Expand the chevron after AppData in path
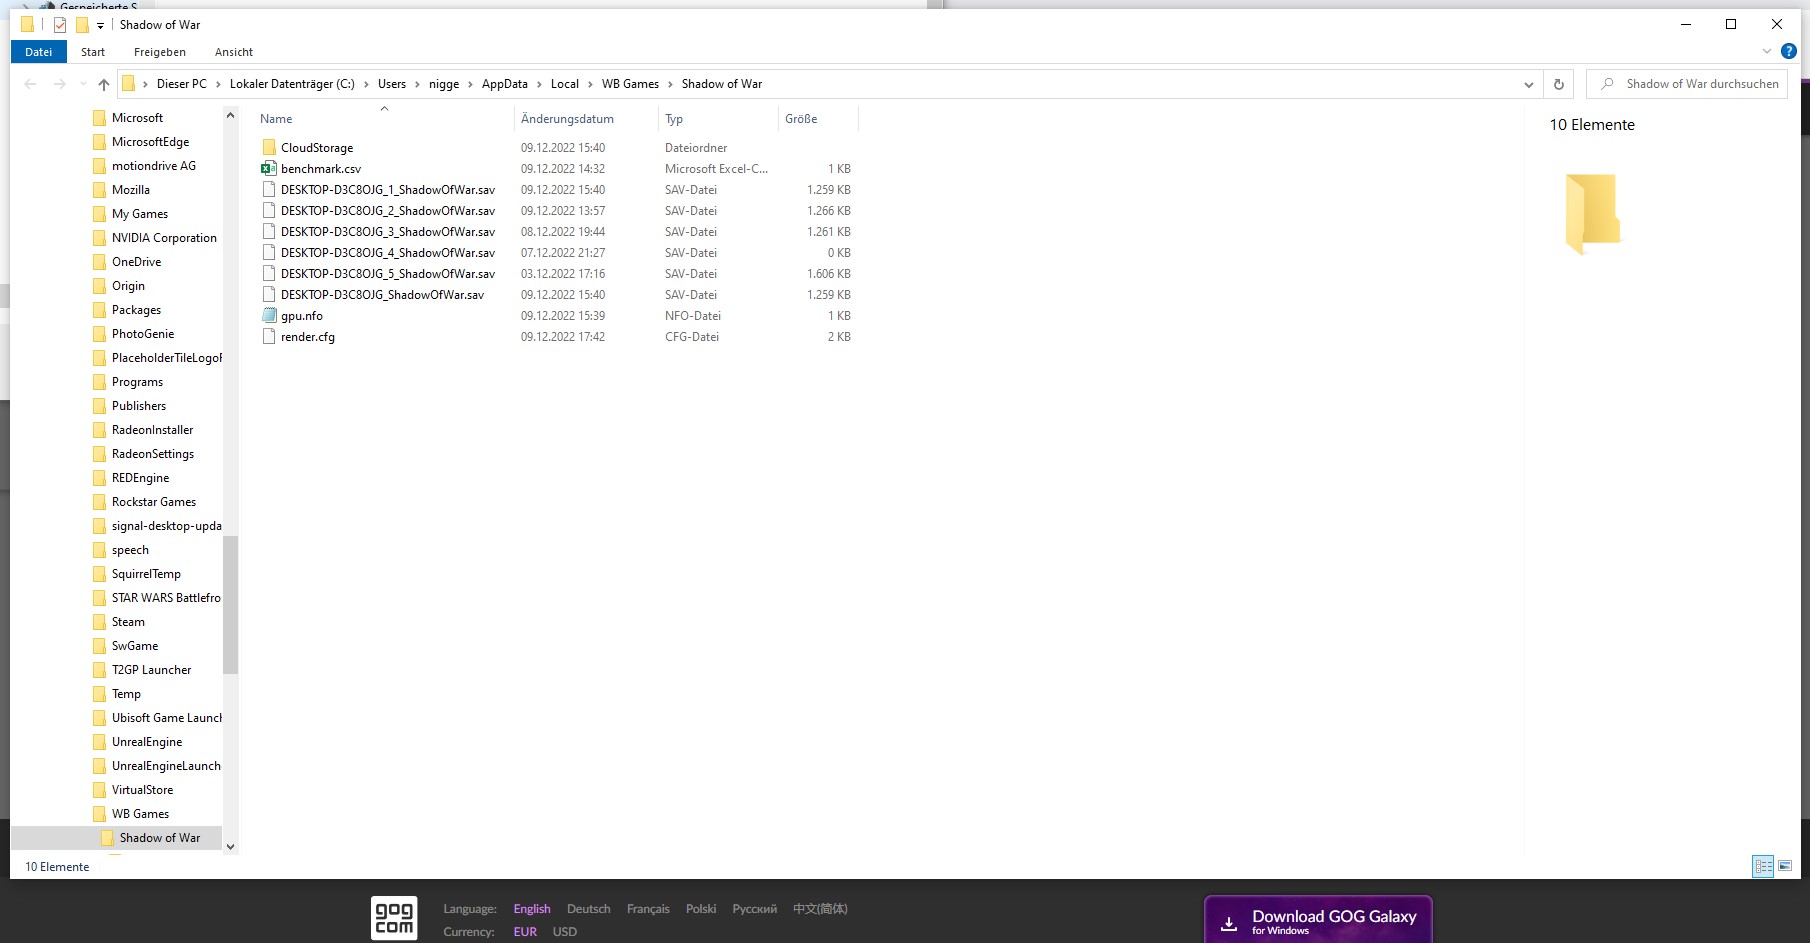 539,84
